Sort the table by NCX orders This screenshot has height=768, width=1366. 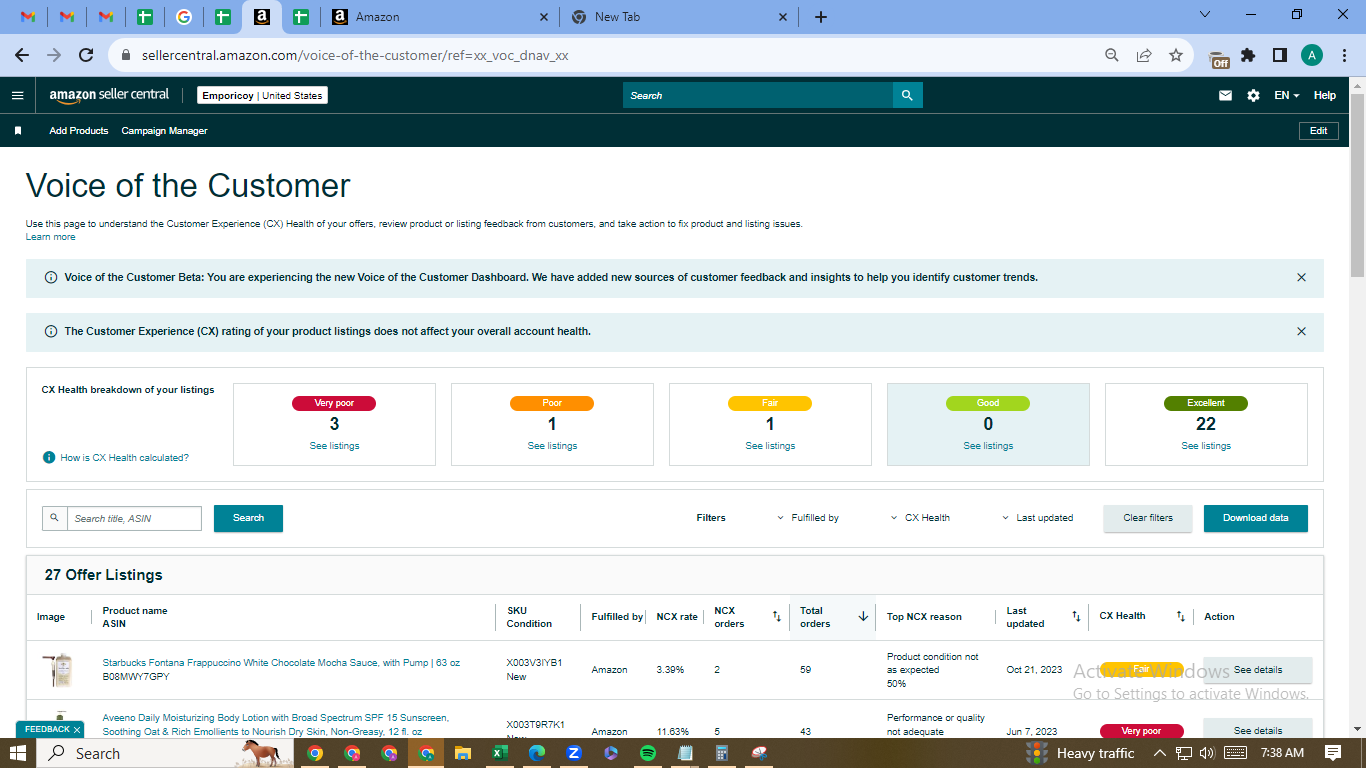777,617
